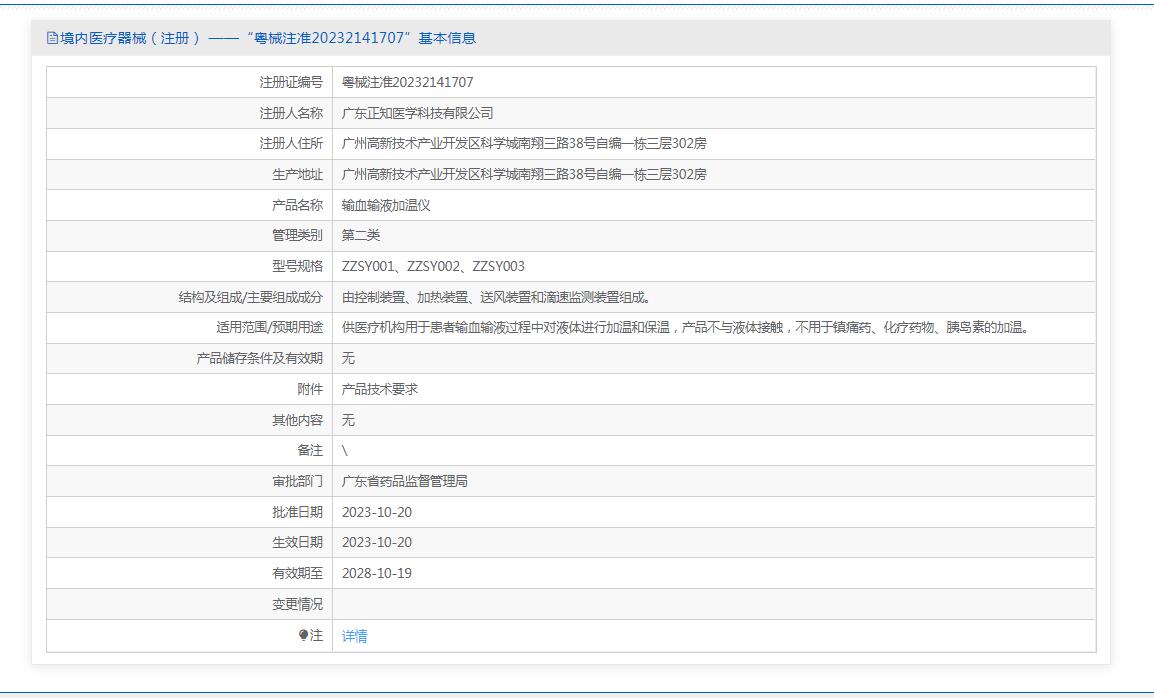
Task: Click the 产品名称 row label
Action: [x=297, y=205]
